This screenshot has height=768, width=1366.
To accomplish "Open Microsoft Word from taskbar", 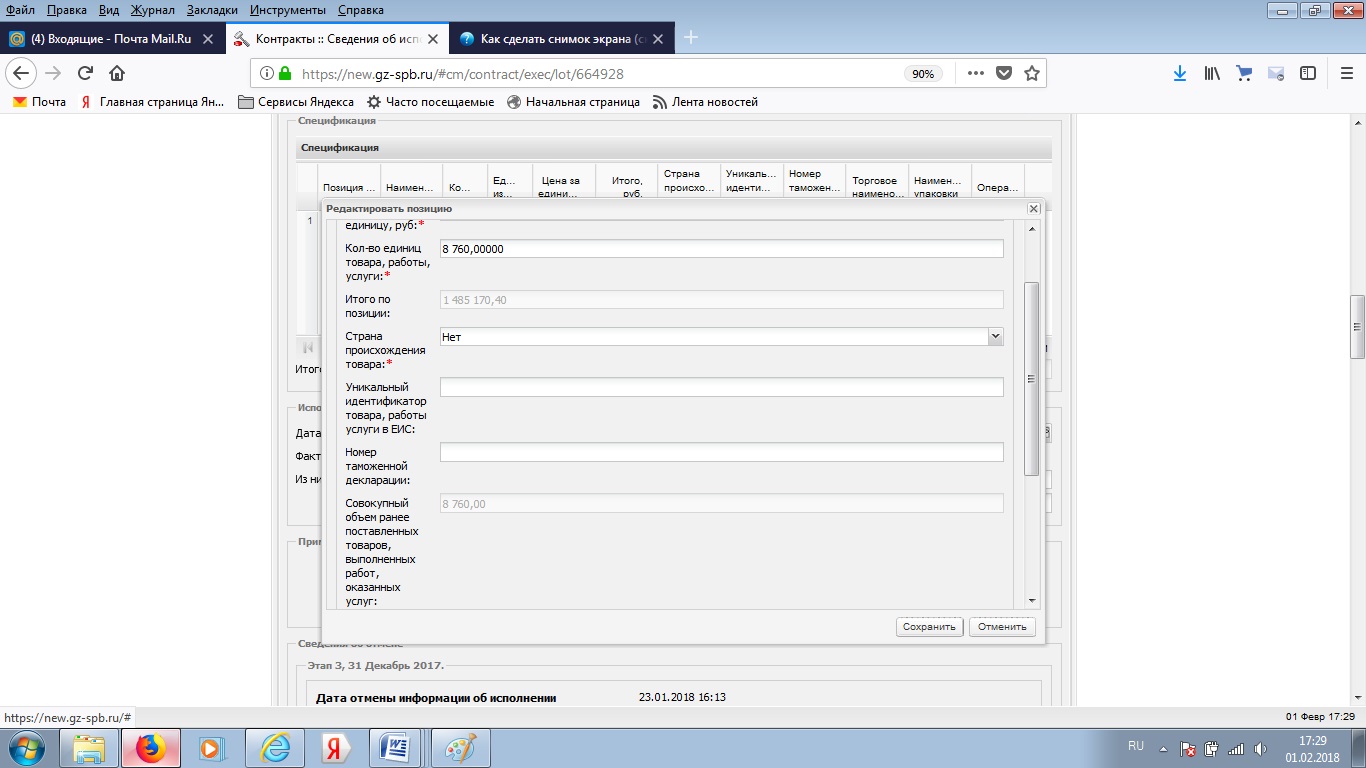I will pos(397,748).
